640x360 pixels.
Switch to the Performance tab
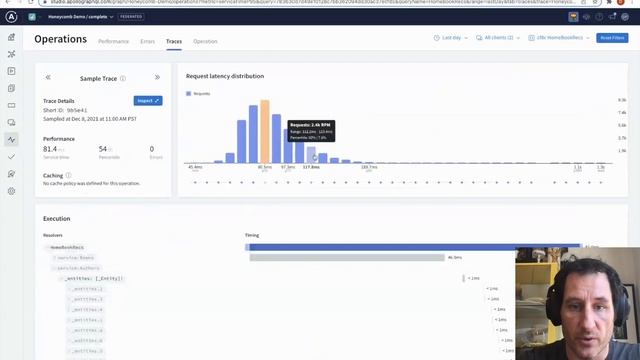(x=113, y=41)
